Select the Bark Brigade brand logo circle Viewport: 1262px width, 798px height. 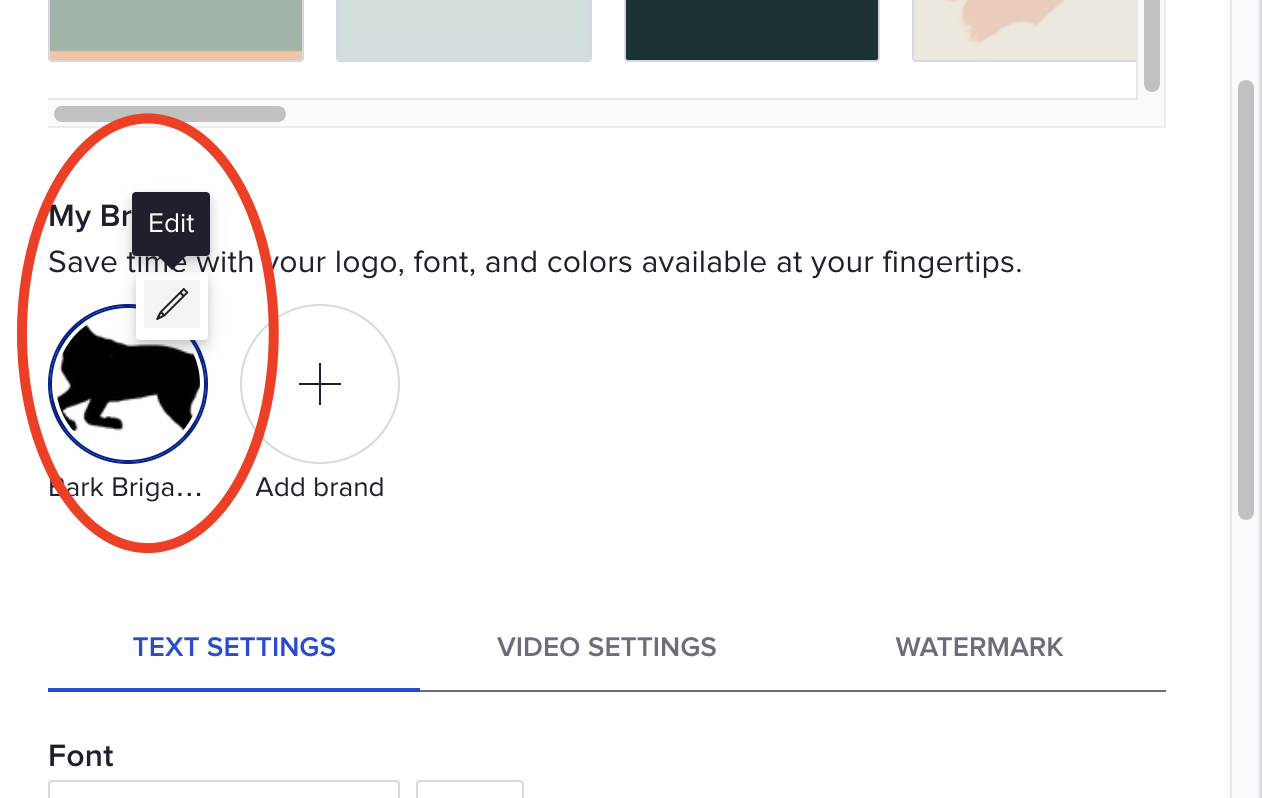pos(128,384)
